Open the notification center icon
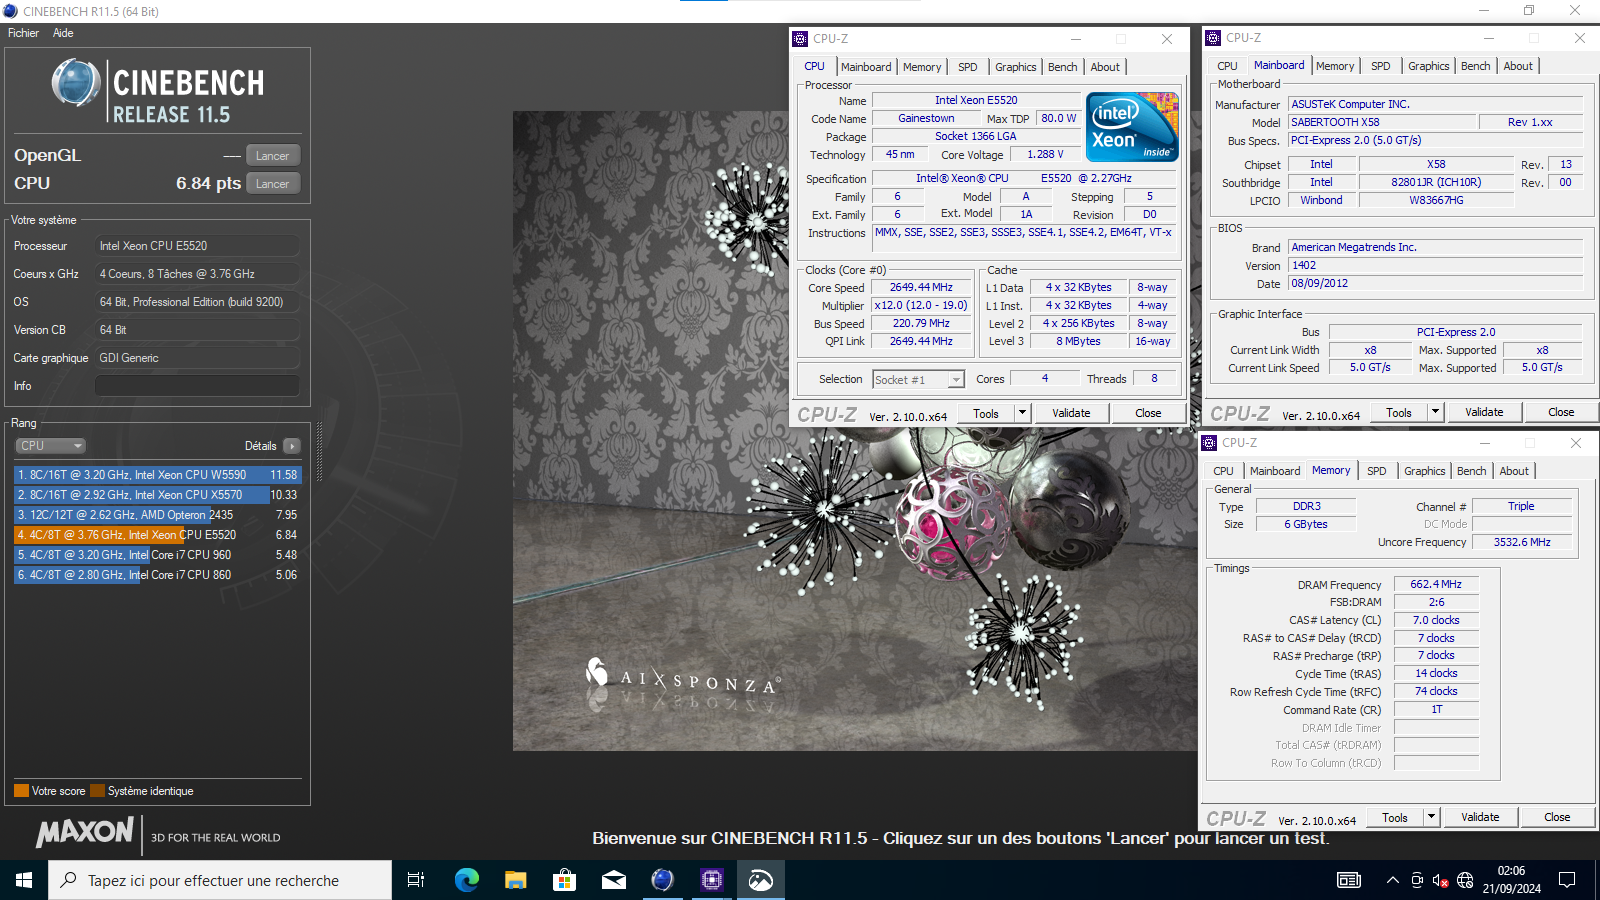 [1567, 880]
